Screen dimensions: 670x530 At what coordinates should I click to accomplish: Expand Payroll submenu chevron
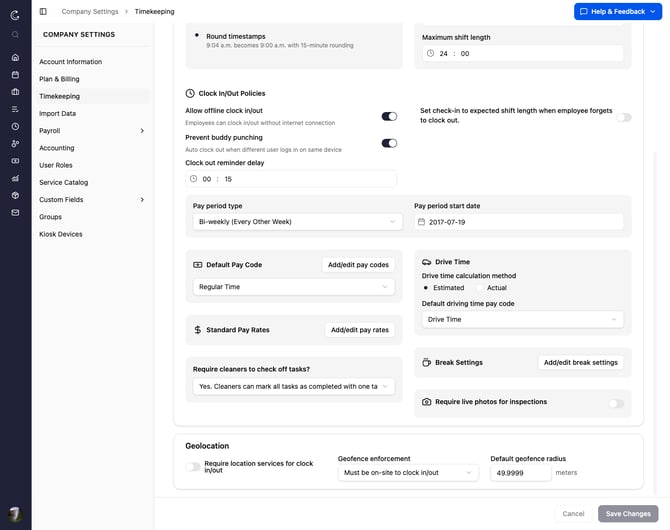(142, 131)
